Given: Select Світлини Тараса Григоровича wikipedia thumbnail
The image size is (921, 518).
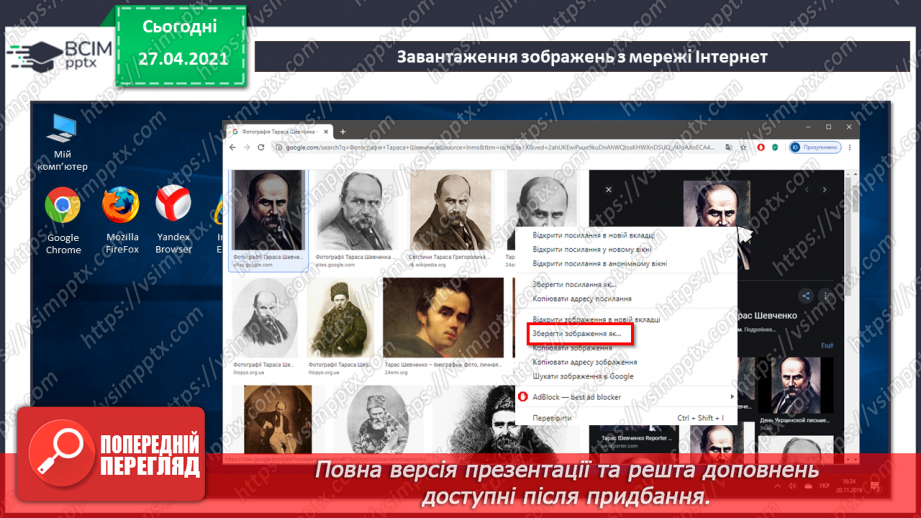Looking at the screenshot, I should tap(450, 218).
